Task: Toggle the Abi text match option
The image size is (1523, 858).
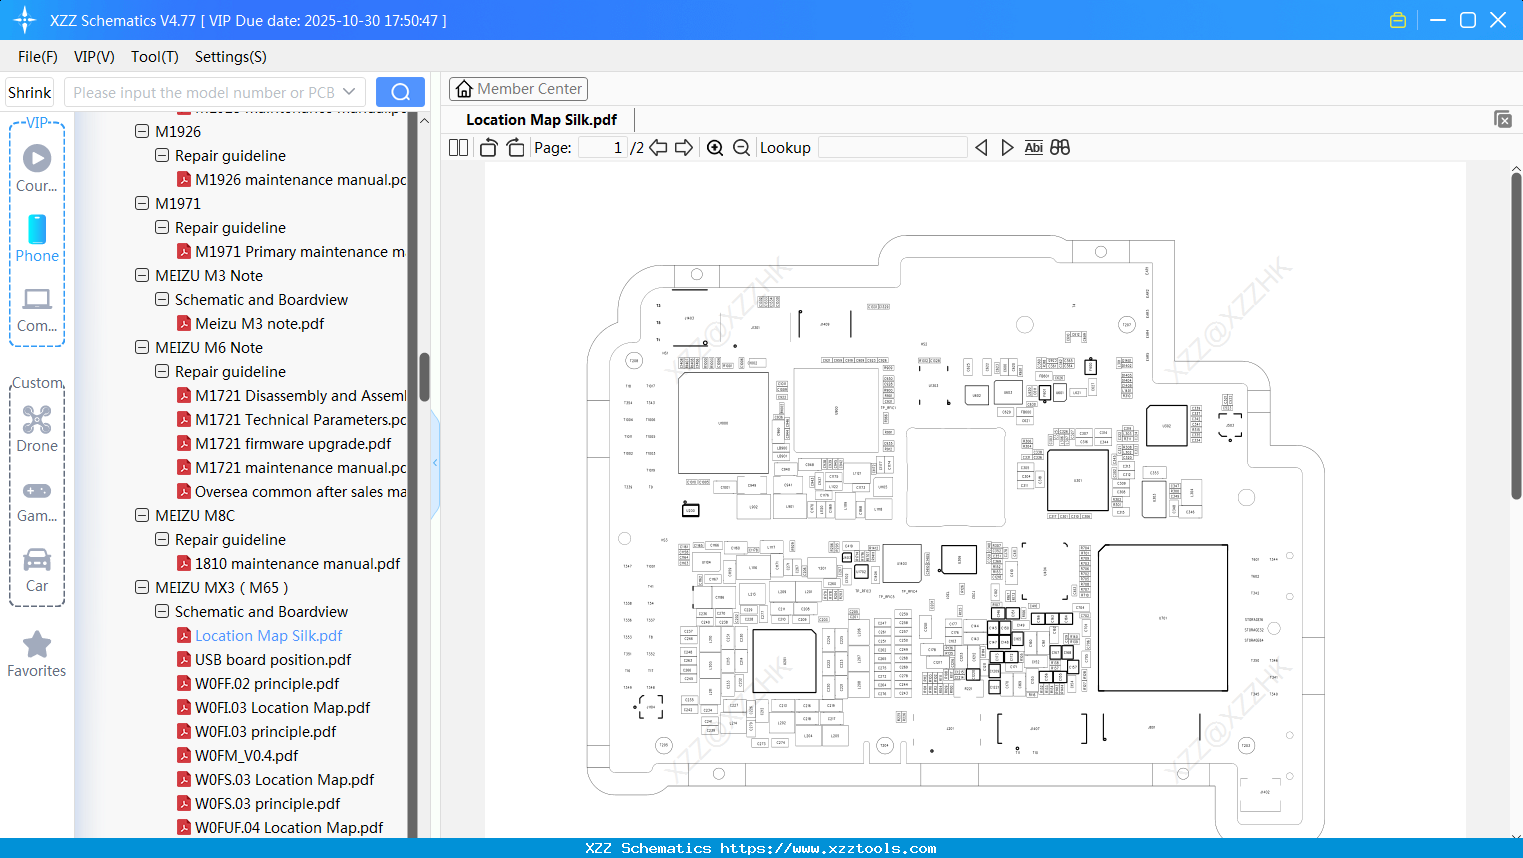Action: [x=1033, y=147]
